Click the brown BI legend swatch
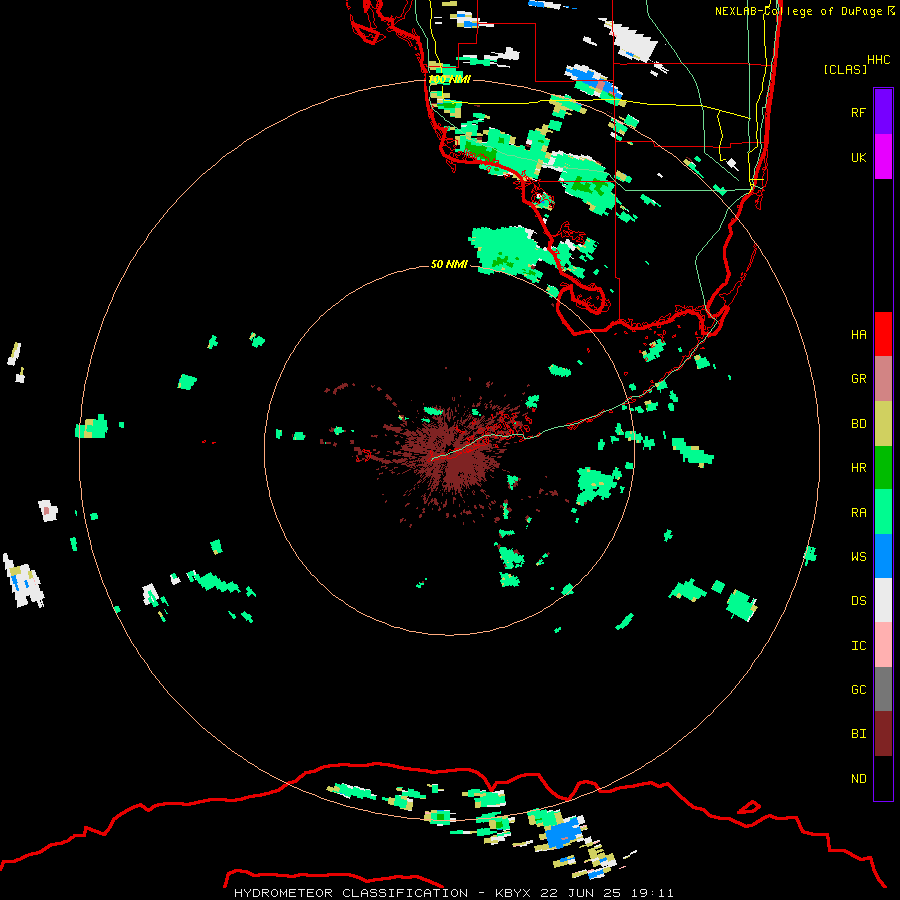 pyautogui.click(x=883, y=734)
